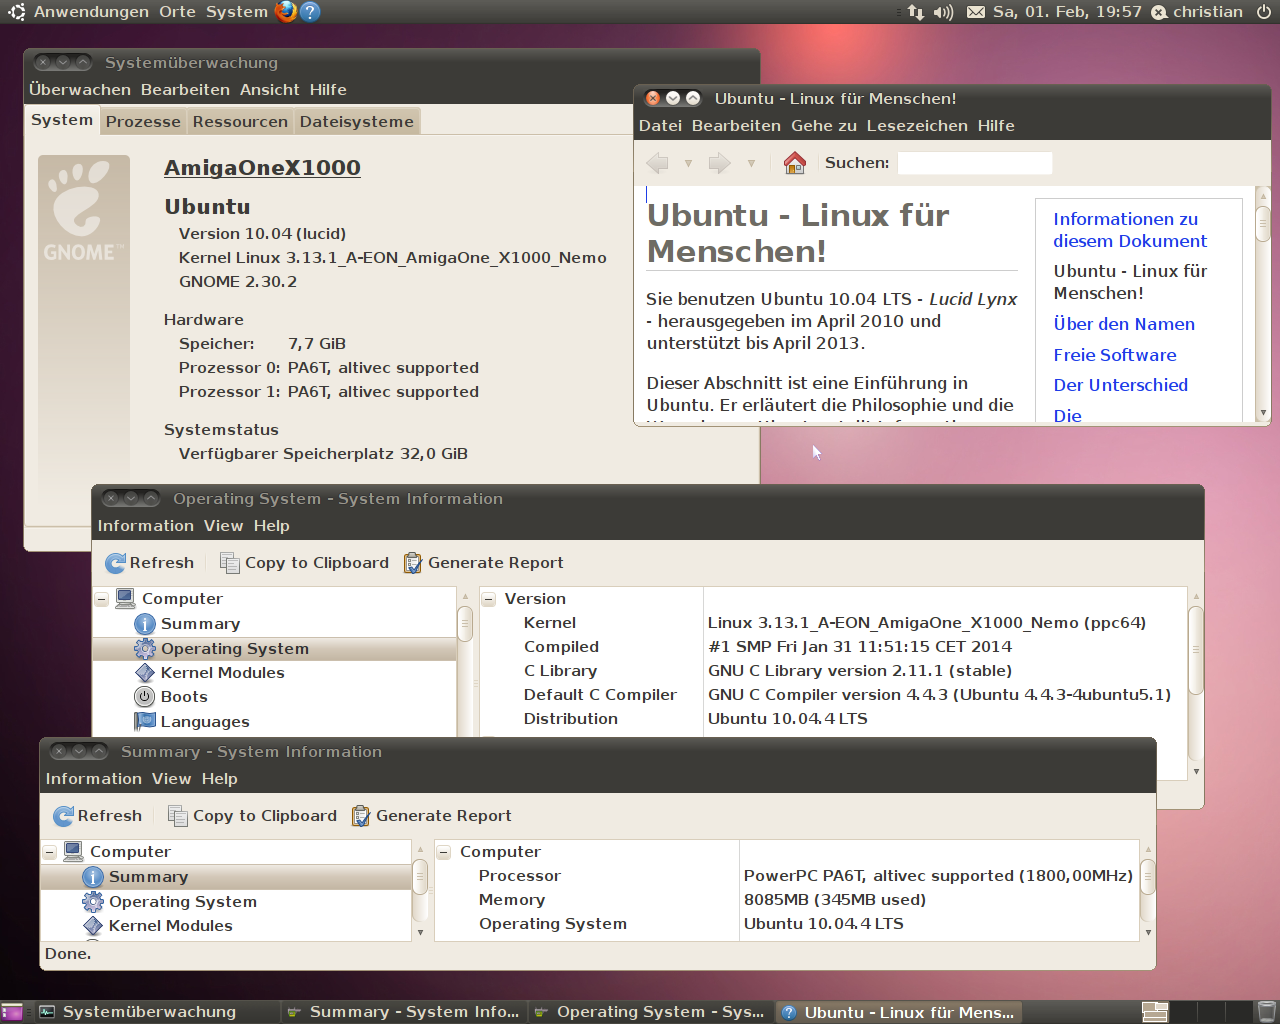Select Boots in the Computer tree
This screenshot has height=1024, width=1280.
pyautogui.click(x=184, y=697)
